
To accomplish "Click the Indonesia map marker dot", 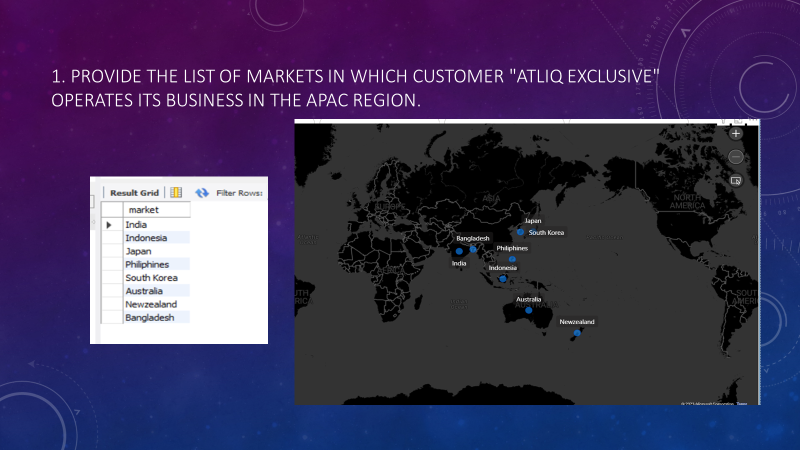I will pyautogui.click(x=503, y=279).
